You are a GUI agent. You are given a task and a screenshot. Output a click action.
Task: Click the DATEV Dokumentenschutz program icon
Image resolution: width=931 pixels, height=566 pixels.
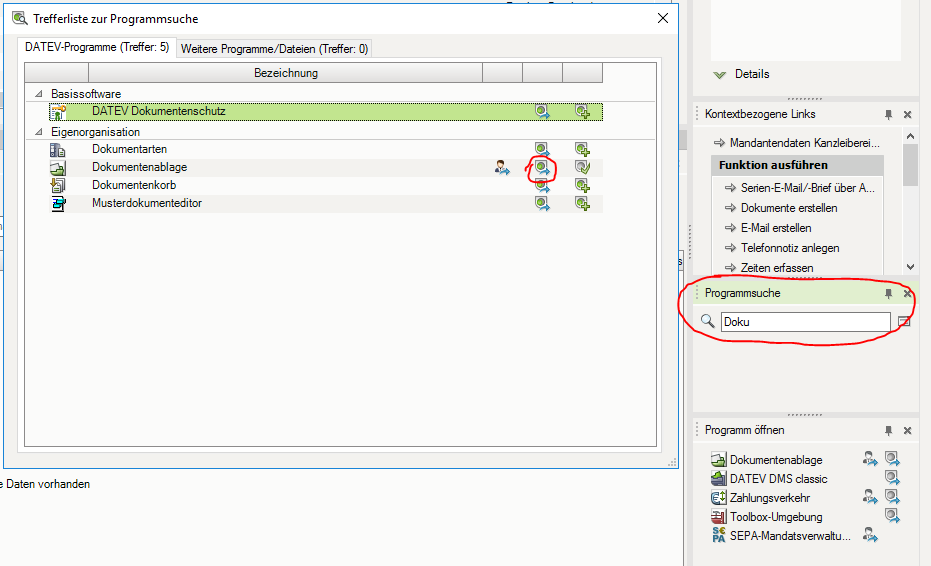point(58,112)
